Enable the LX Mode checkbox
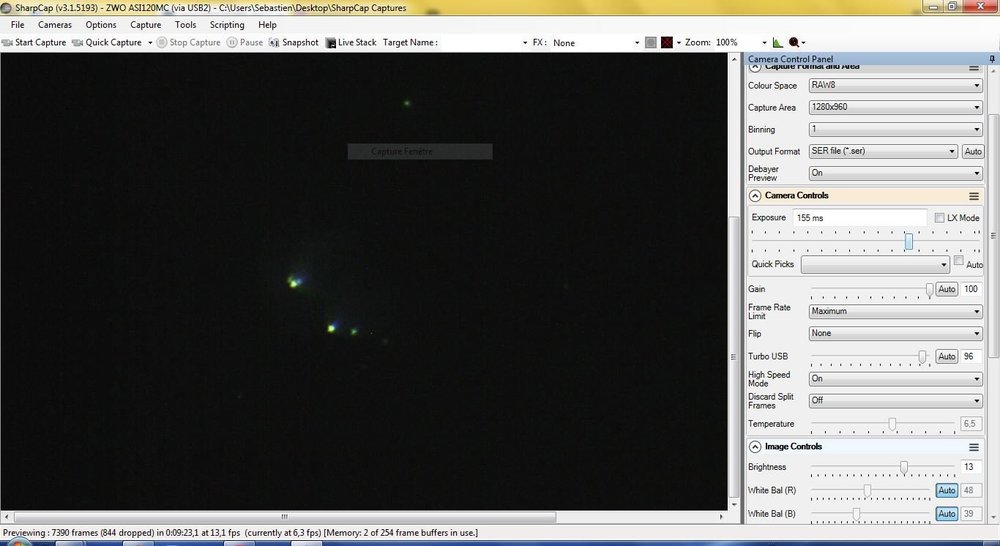The image size is (1000, 546). tap(939, 218)
